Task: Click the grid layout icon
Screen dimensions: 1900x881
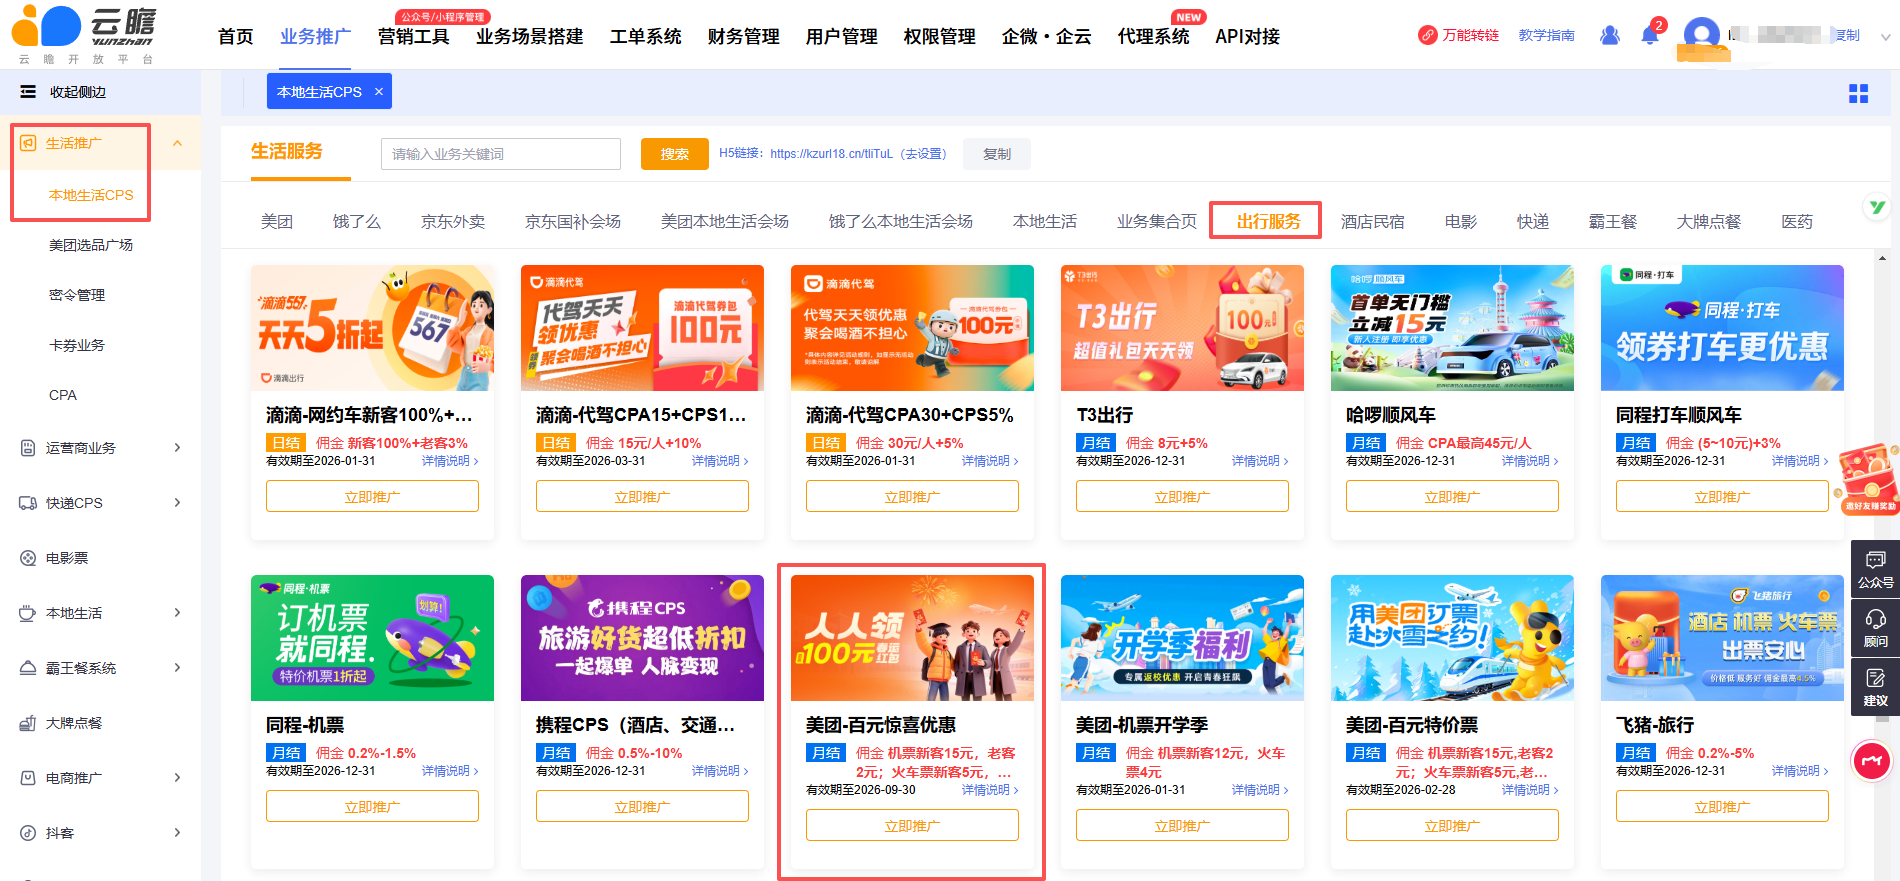Action: pyautogui.click(x=1858, y=93)
